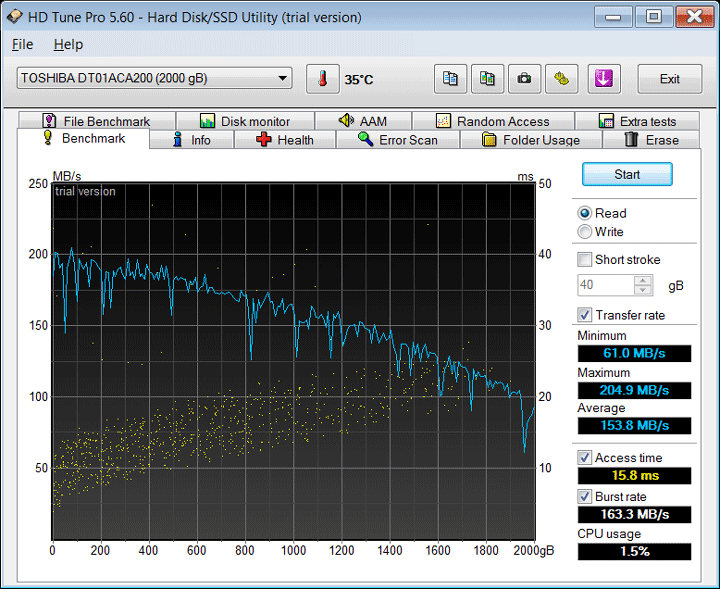Screen dimensions: 720x589
Task: Click the copy text to clipboard icon
Action: click(x=451, y=79)
